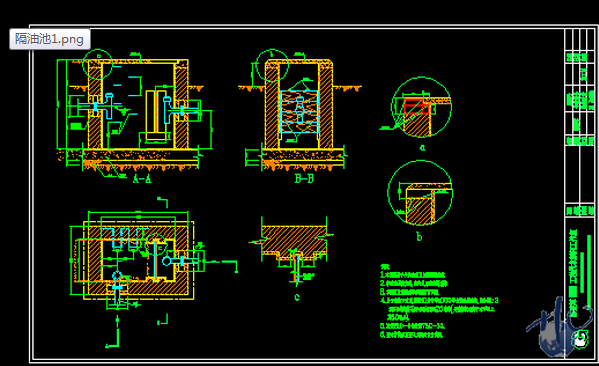Click the section marker above plan view
This screenshot has width=599, height=366.
pos(163,201)
